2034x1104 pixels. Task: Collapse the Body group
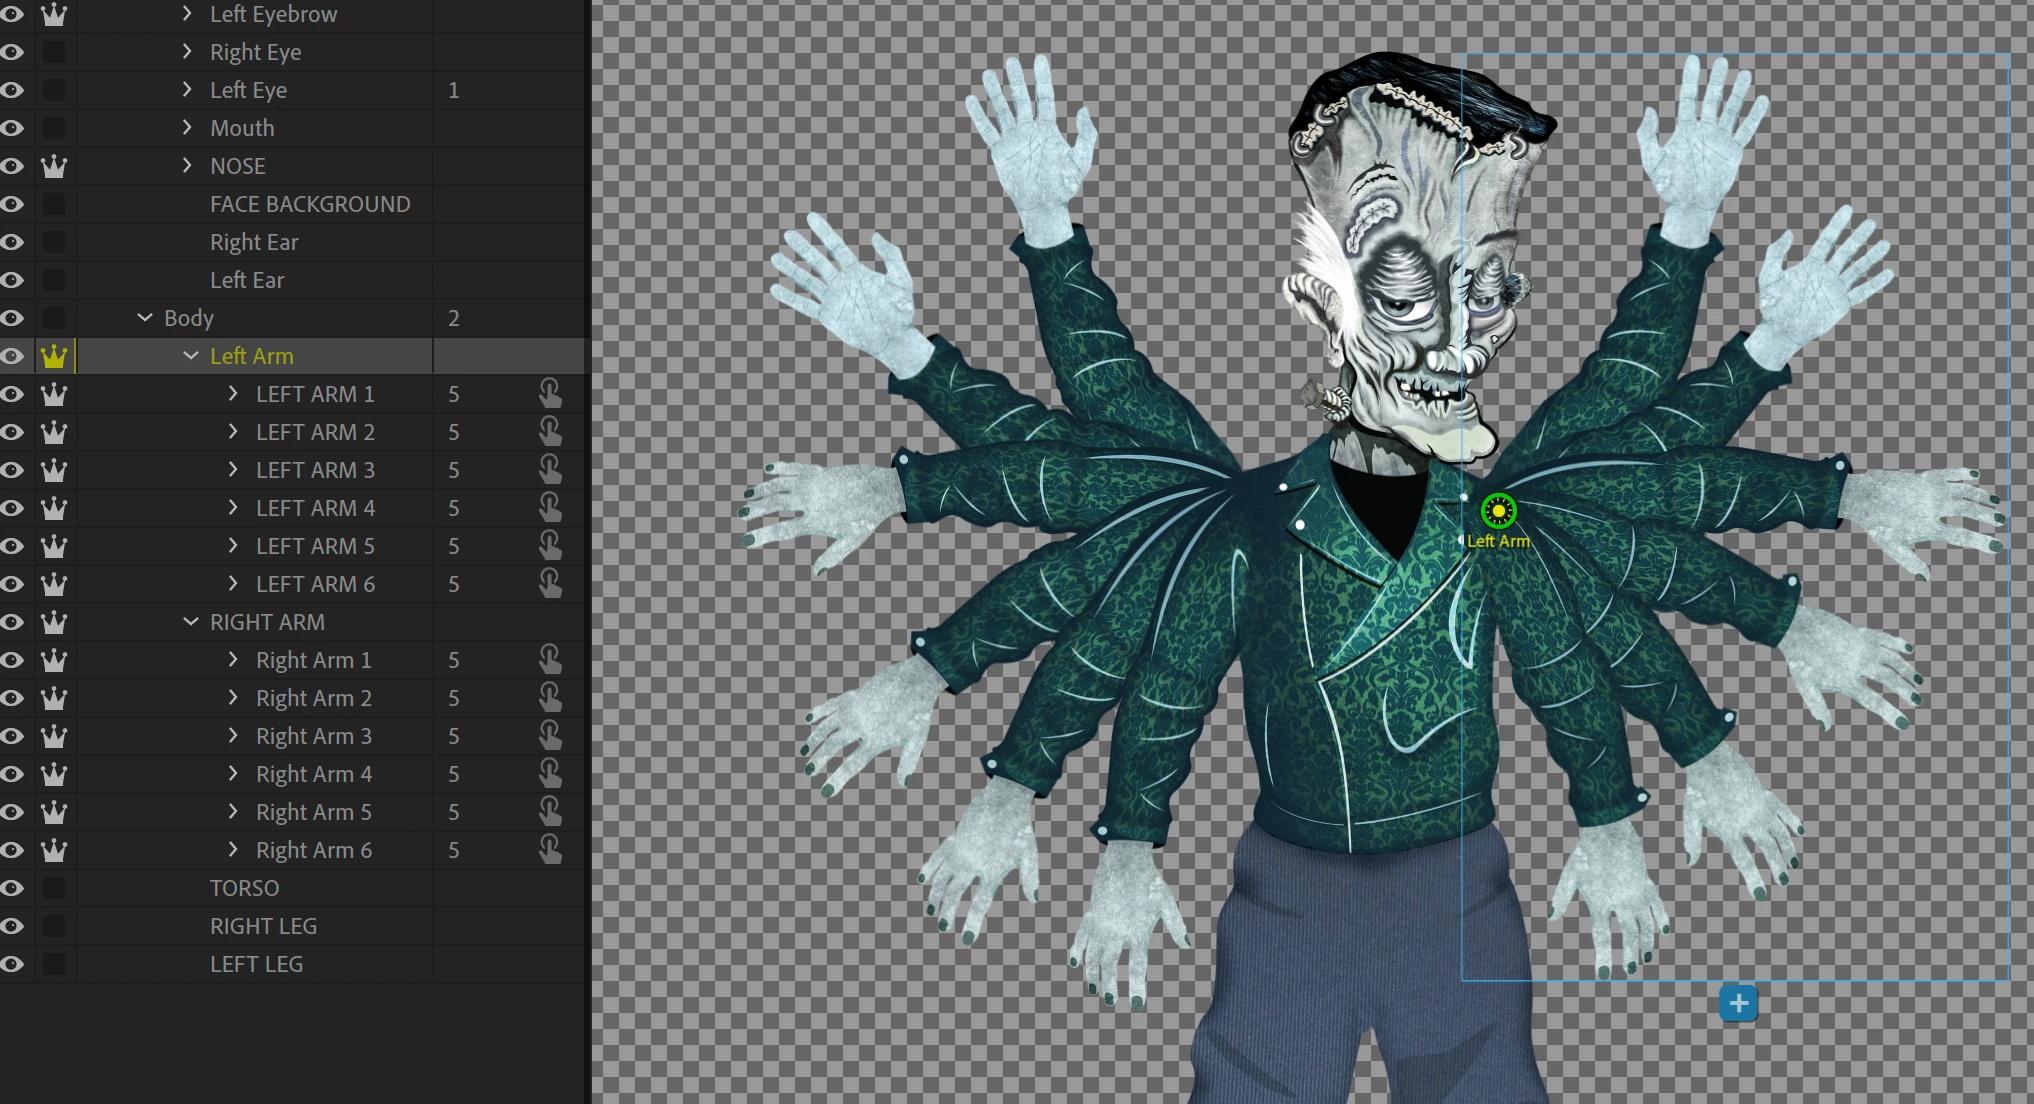pyautogui.click(x=145, y=318)
